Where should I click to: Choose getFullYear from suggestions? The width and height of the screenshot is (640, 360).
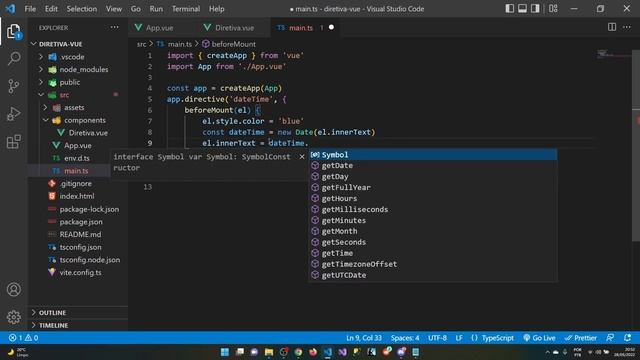click(x=433, y=187)
